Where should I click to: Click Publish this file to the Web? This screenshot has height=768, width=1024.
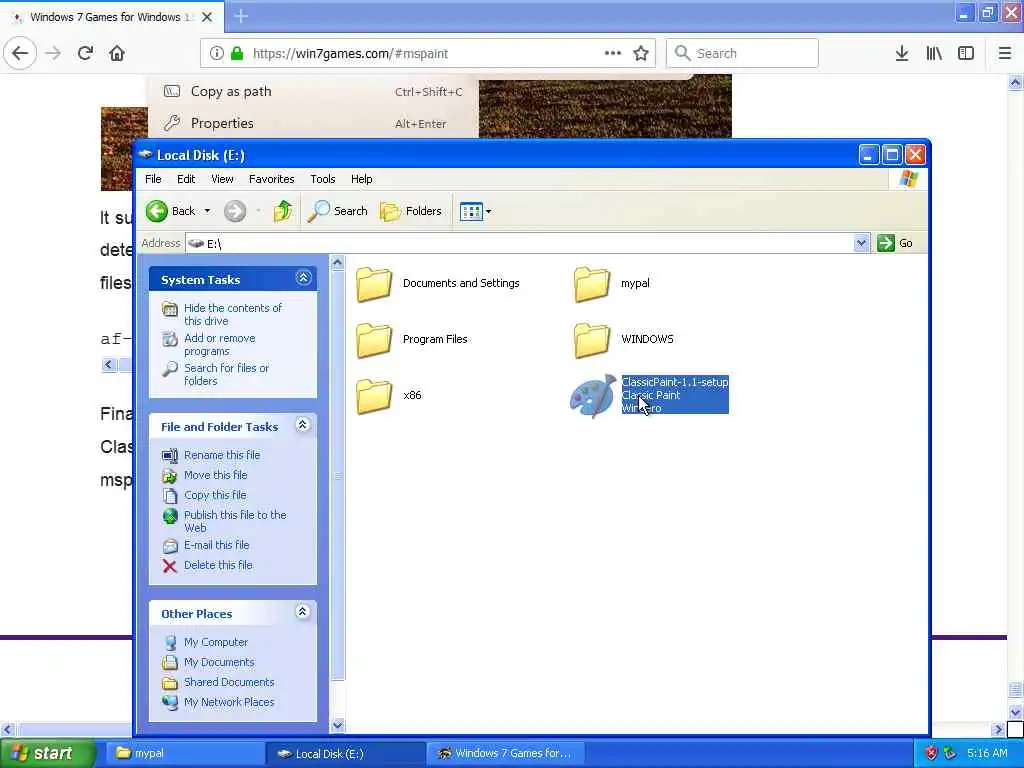tap(235, 521)
